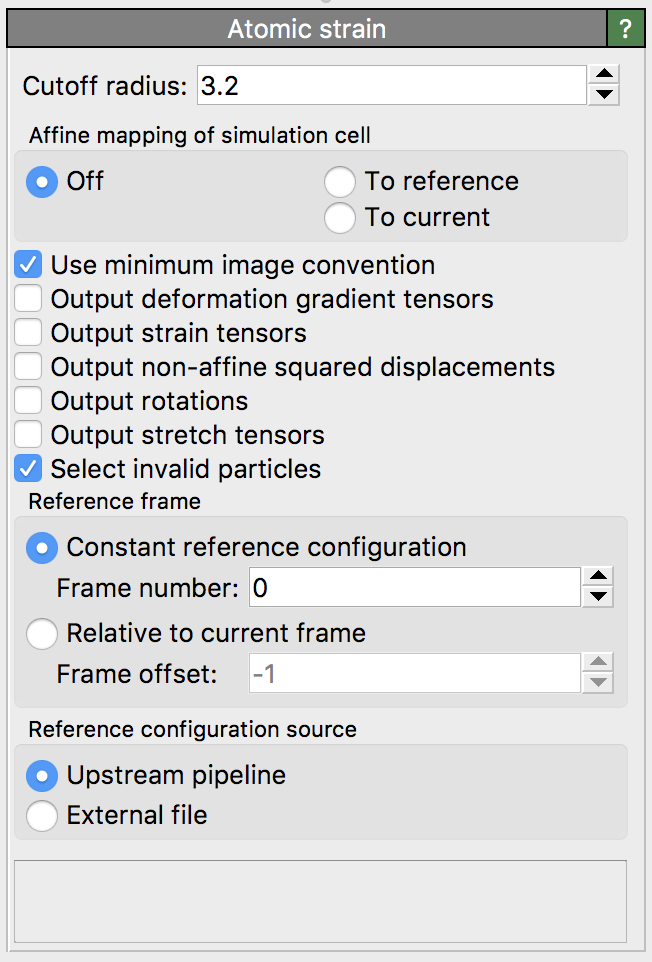Image resolution: width=652 pixels, height=962 pixels.
Task: Enable Output deformation gradient tensors
Action: (29, 299)
